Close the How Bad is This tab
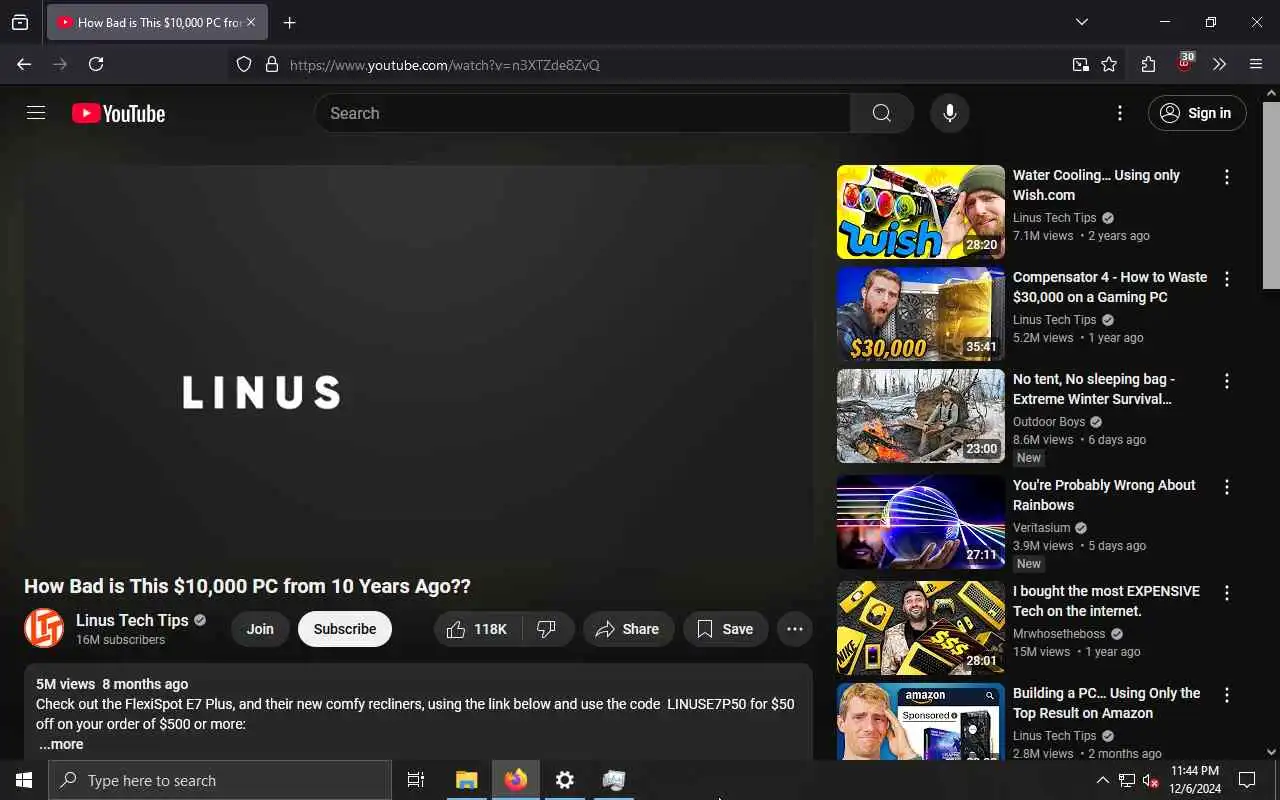 pyautogui.click(x=251, y=22)
